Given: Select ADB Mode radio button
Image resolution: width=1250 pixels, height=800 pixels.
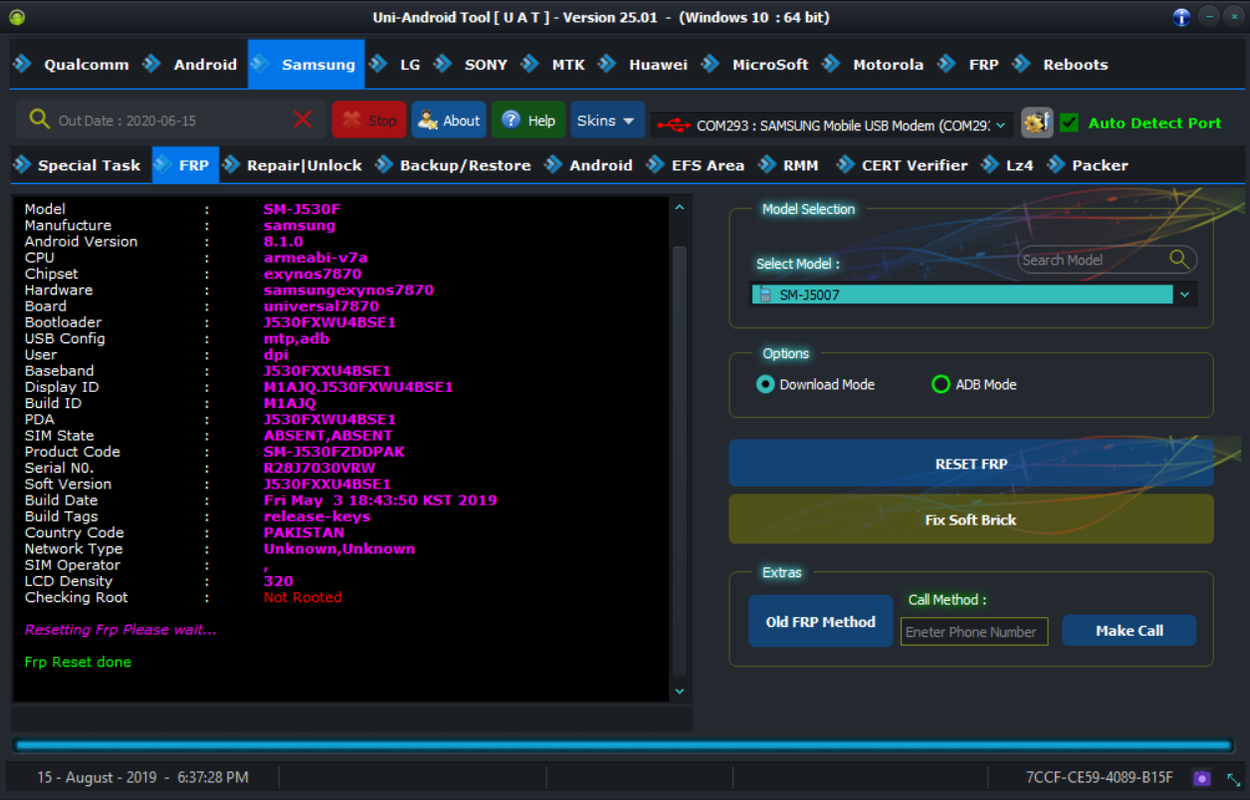Looking at the screenshot, I should pyautogui.click(x=940, y=384).
